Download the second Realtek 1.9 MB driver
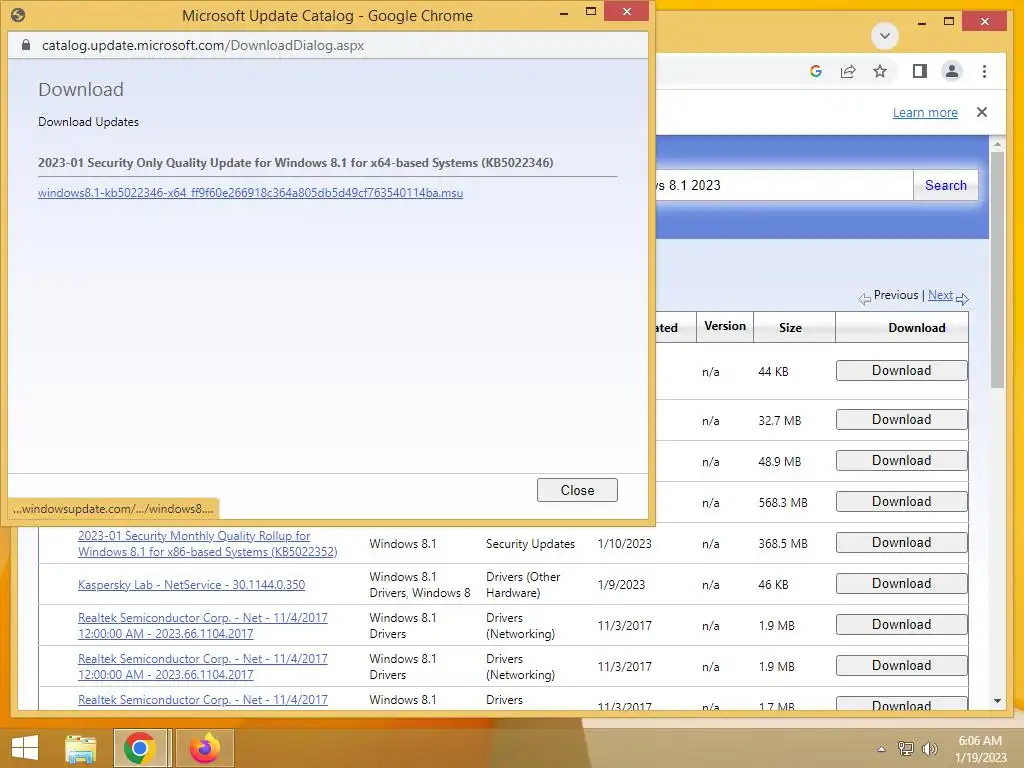This screenshot has width=1024, height=768. (901, 665)
